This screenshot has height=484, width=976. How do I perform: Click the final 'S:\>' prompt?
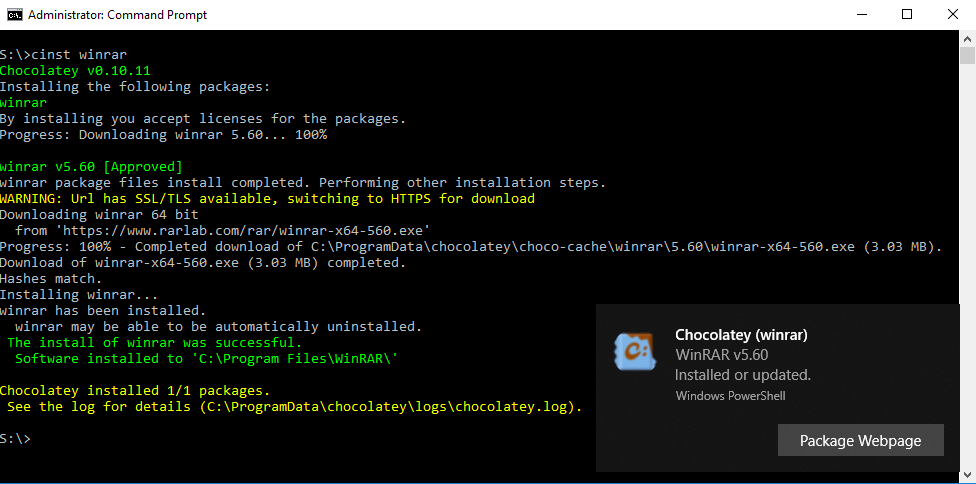coord(16,439)
